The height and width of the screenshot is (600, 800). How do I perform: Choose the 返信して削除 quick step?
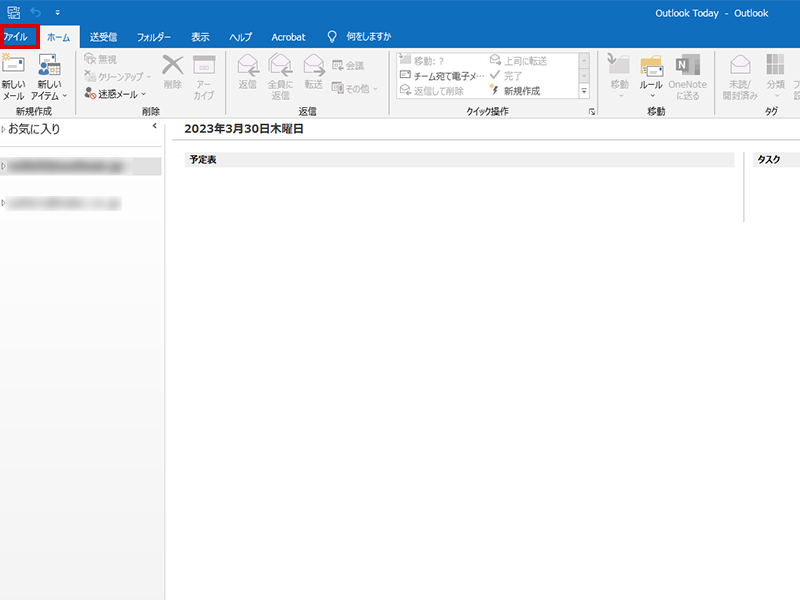pyautogui.click(x=432, y=91)
